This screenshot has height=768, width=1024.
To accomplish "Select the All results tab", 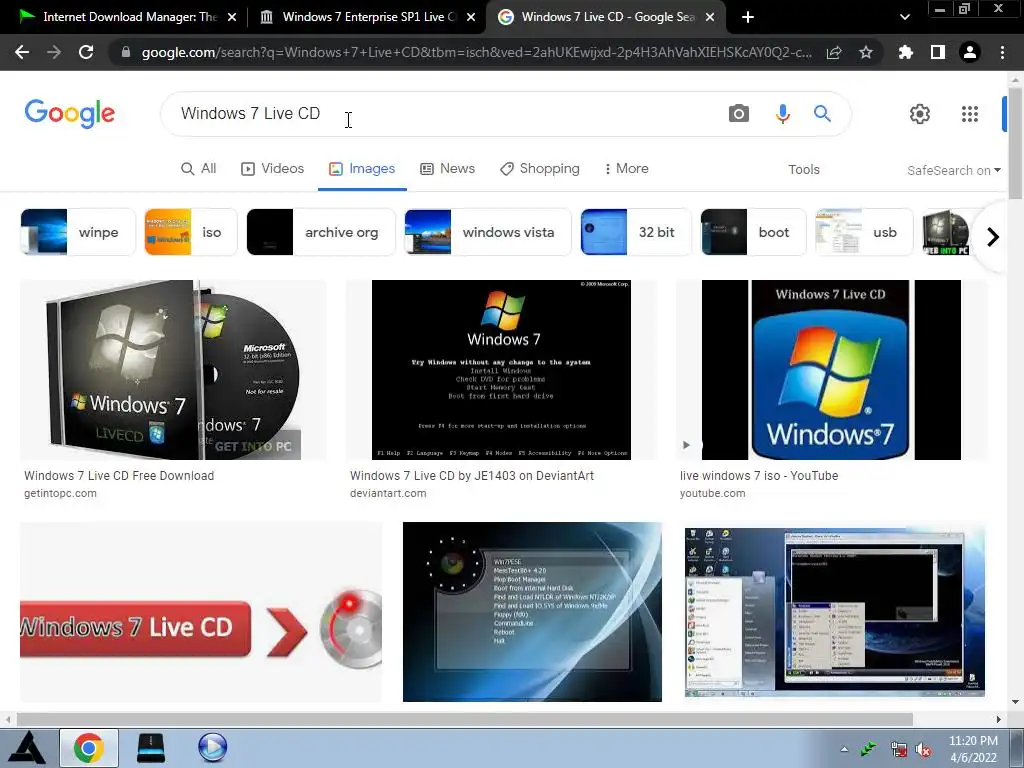I will coord(199,168).
